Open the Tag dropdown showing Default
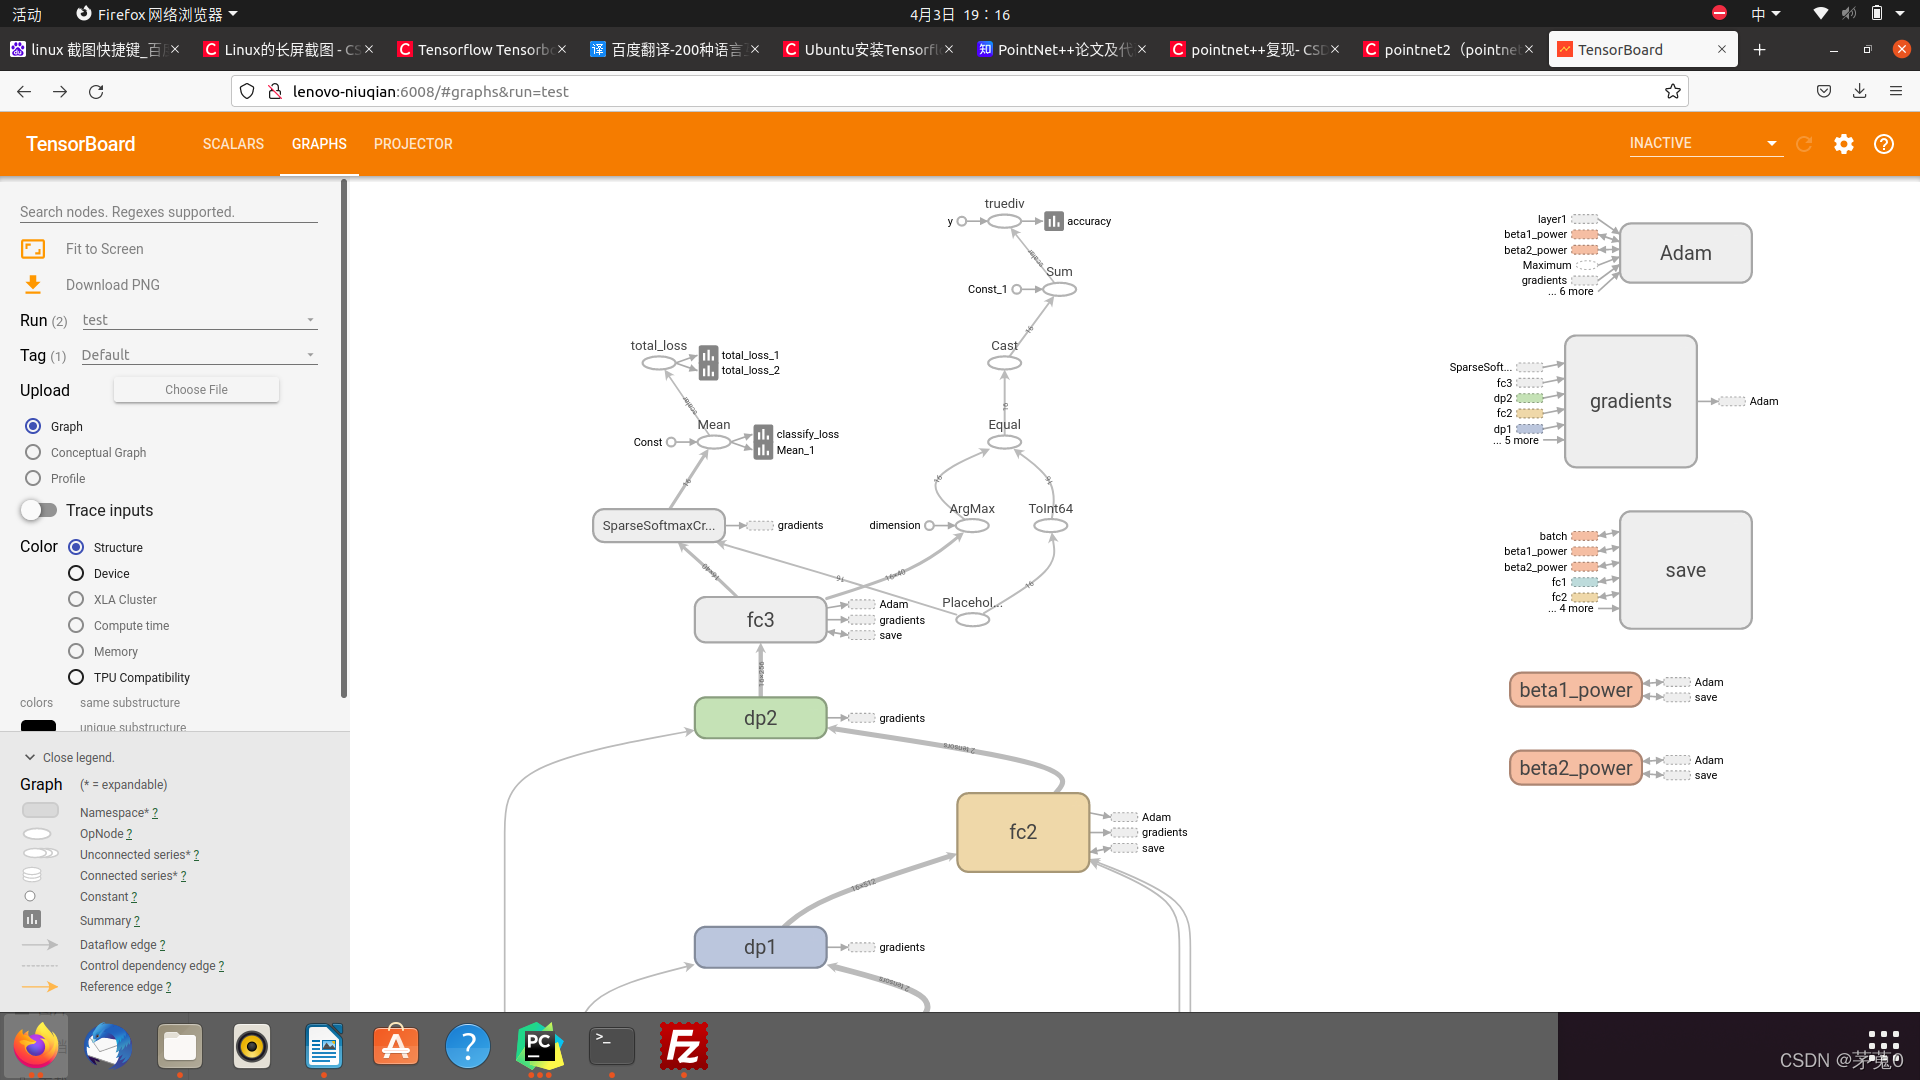Screen dimensions: 1920x1080 click(x=199, y=355)
